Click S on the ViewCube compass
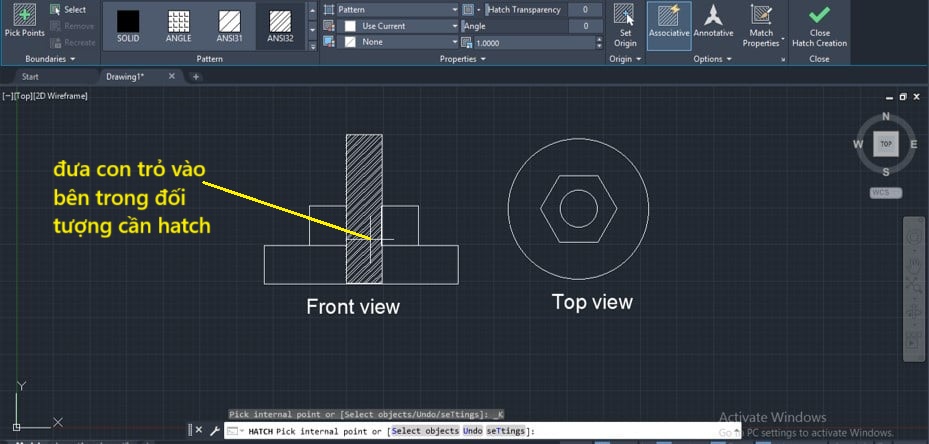 (886, 173)
